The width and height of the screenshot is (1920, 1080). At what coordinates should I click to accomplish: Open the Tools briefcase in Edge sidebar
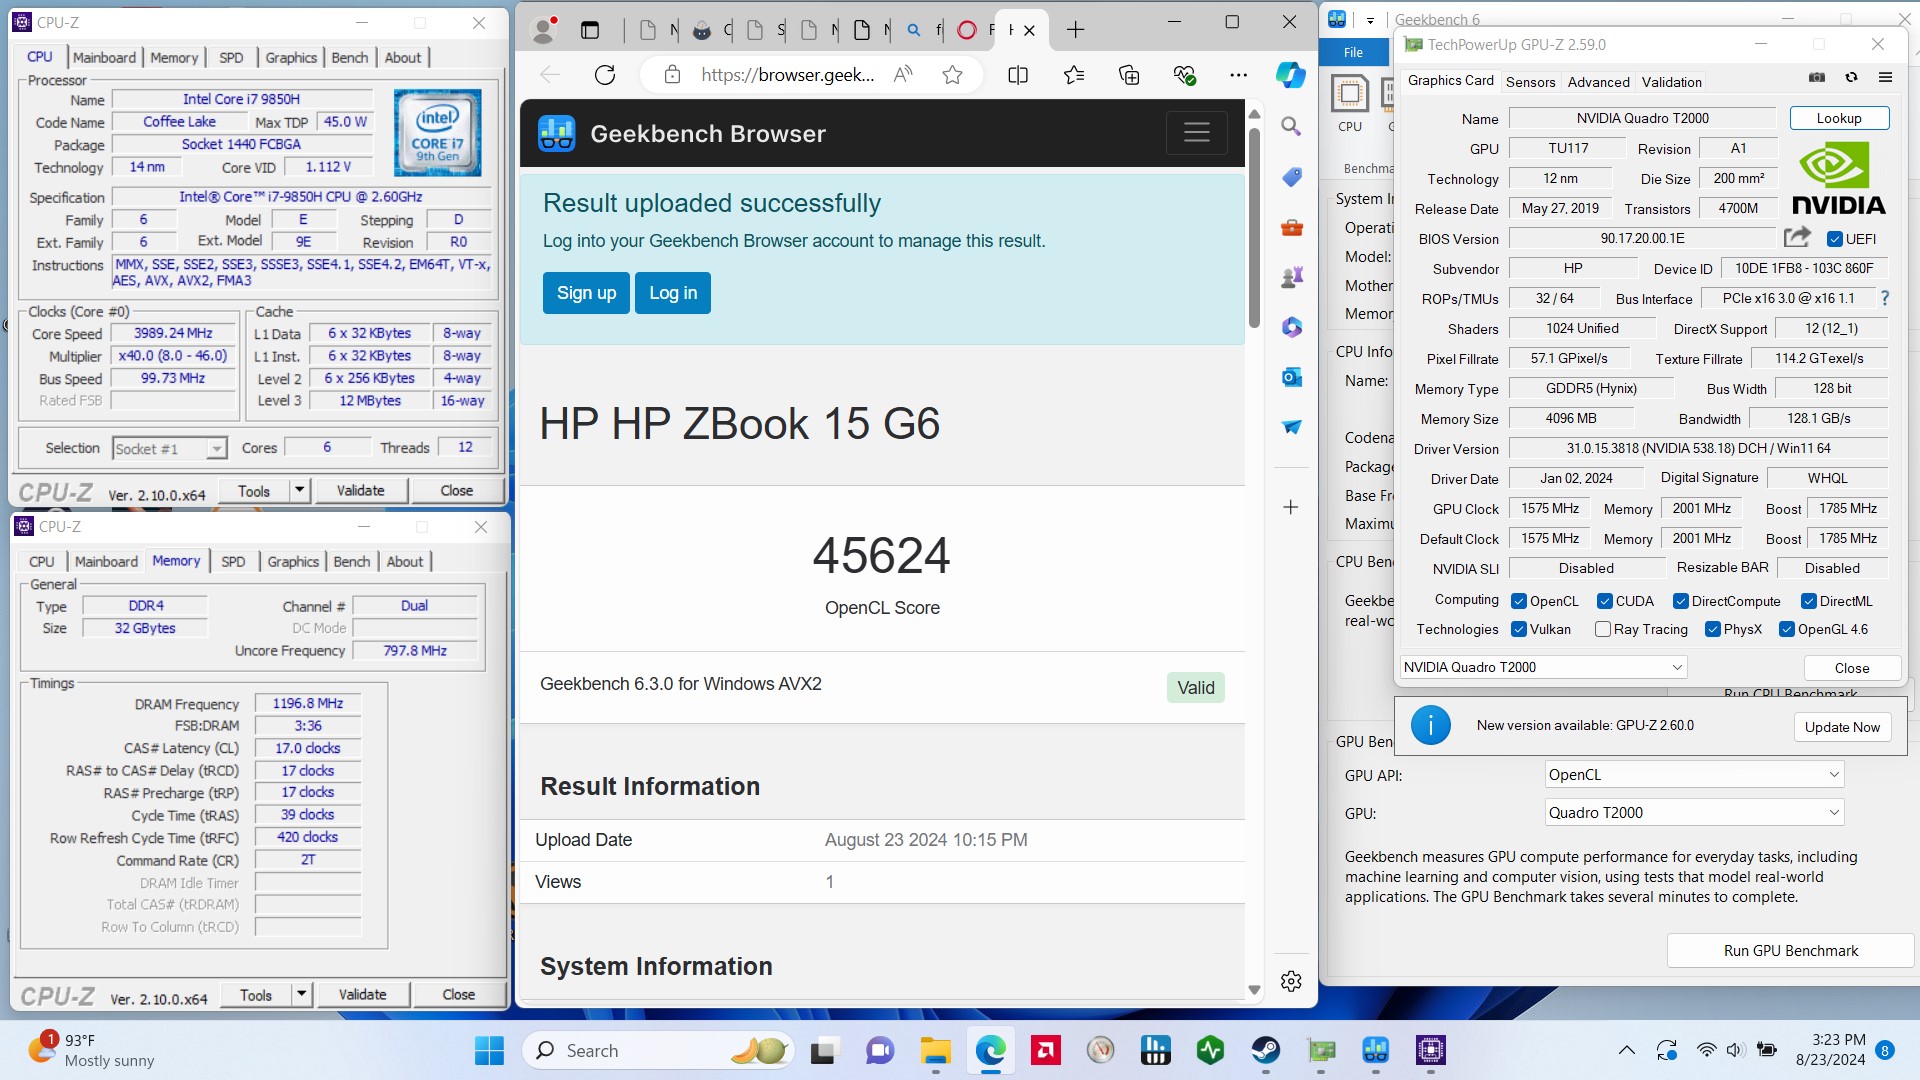click(x=1291, y=227)
